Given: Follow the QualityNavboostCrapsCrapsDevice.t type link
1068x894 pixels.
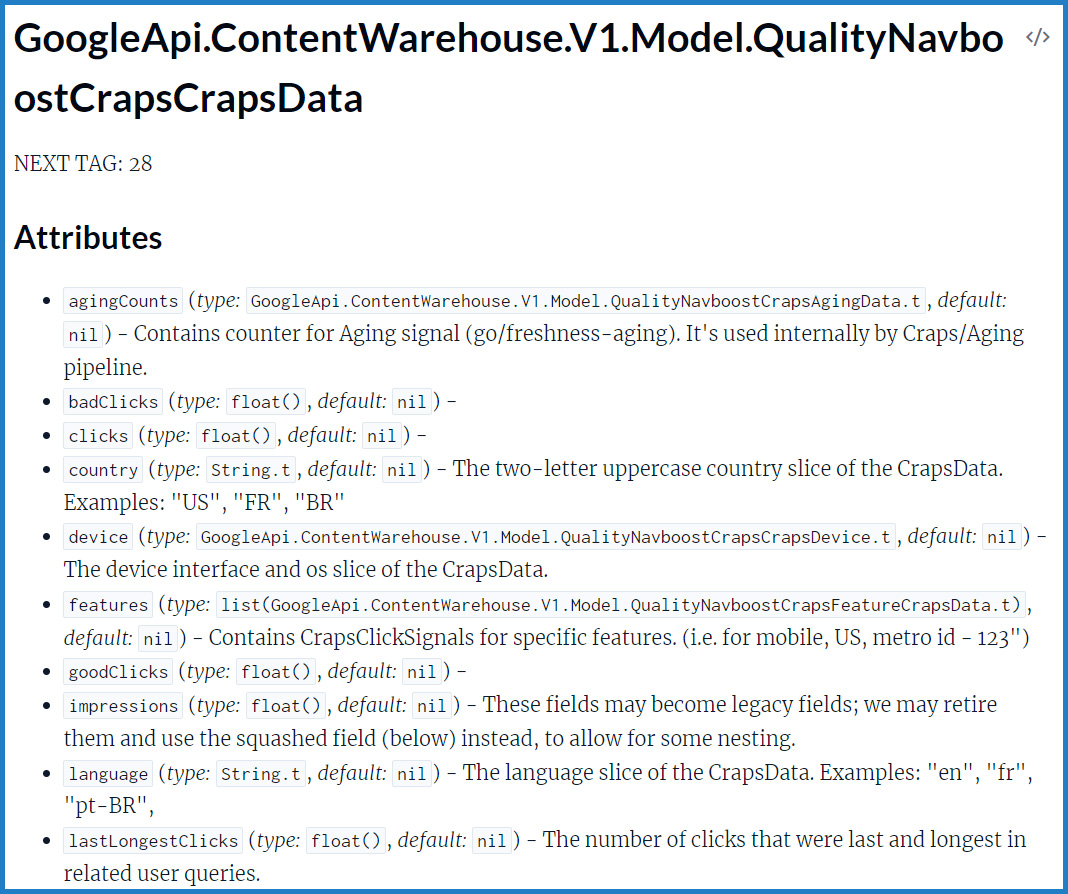Looking at the screenshot, I should click(x=545, y=537).
